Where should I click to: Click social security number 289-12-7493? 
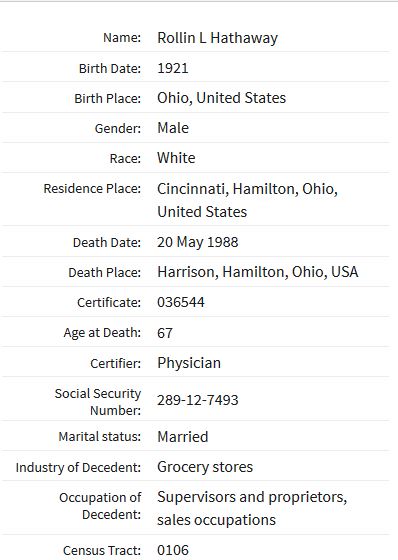point(198,400)
